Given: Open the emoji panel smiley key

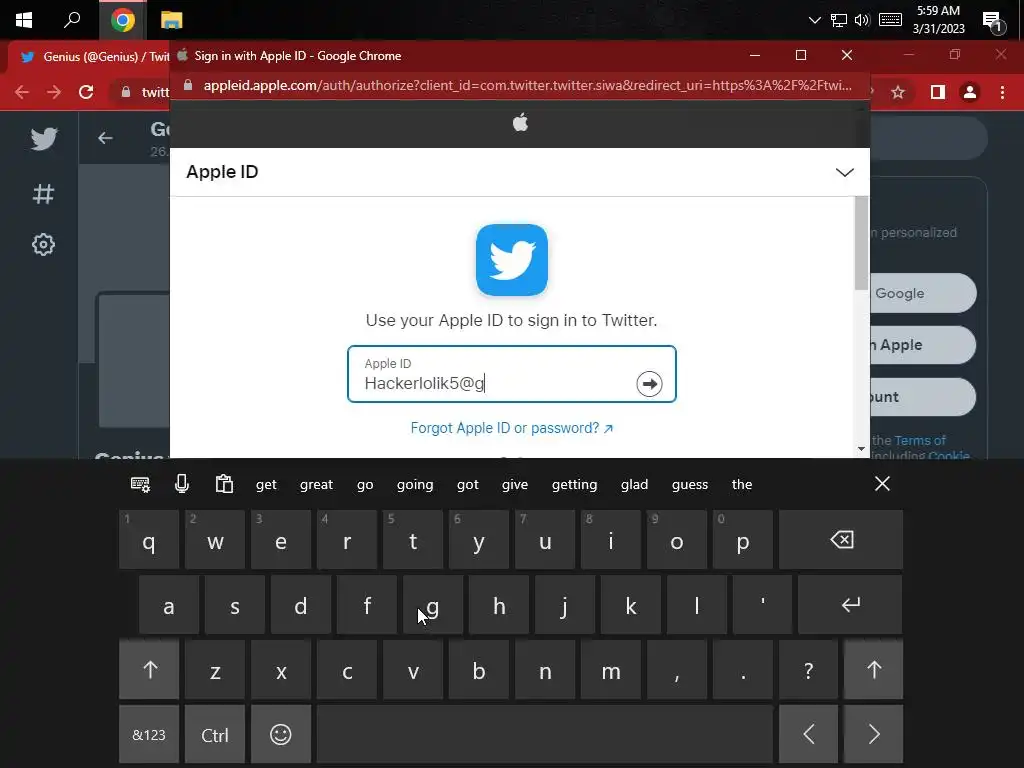Looking at the screenshot, I should pos(281,735).
